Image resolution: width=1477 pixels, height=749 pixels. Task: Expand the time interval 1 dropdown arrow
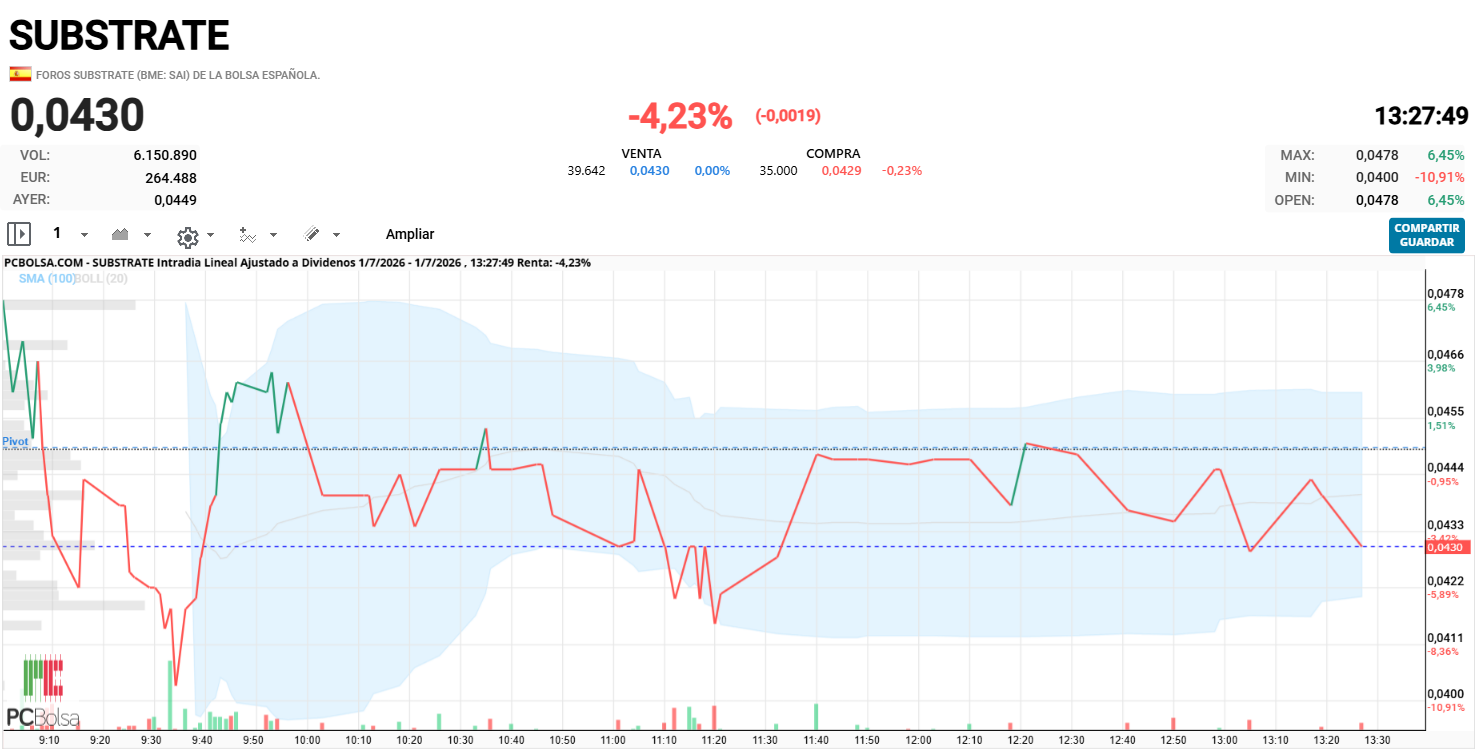coord(84,235)
